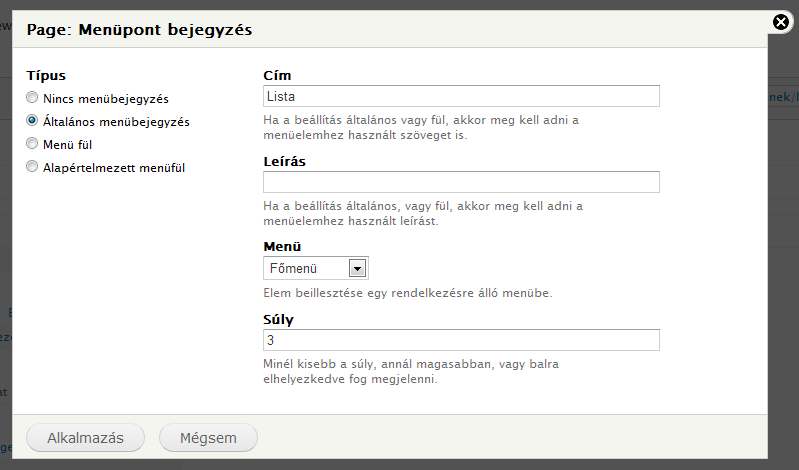Pick Alapértelmezett menüfül radio button
This screenshot has height=470, width=799.
pos(32,166)
